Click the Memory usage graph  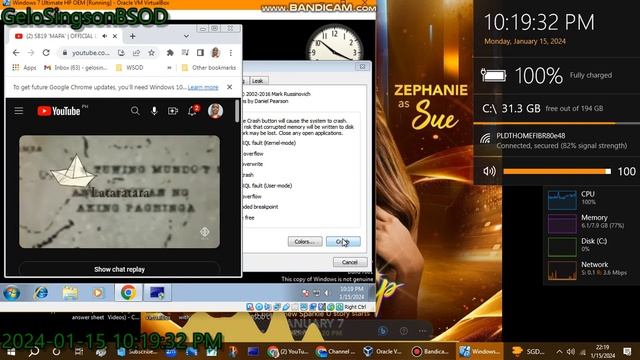point(562,223)
